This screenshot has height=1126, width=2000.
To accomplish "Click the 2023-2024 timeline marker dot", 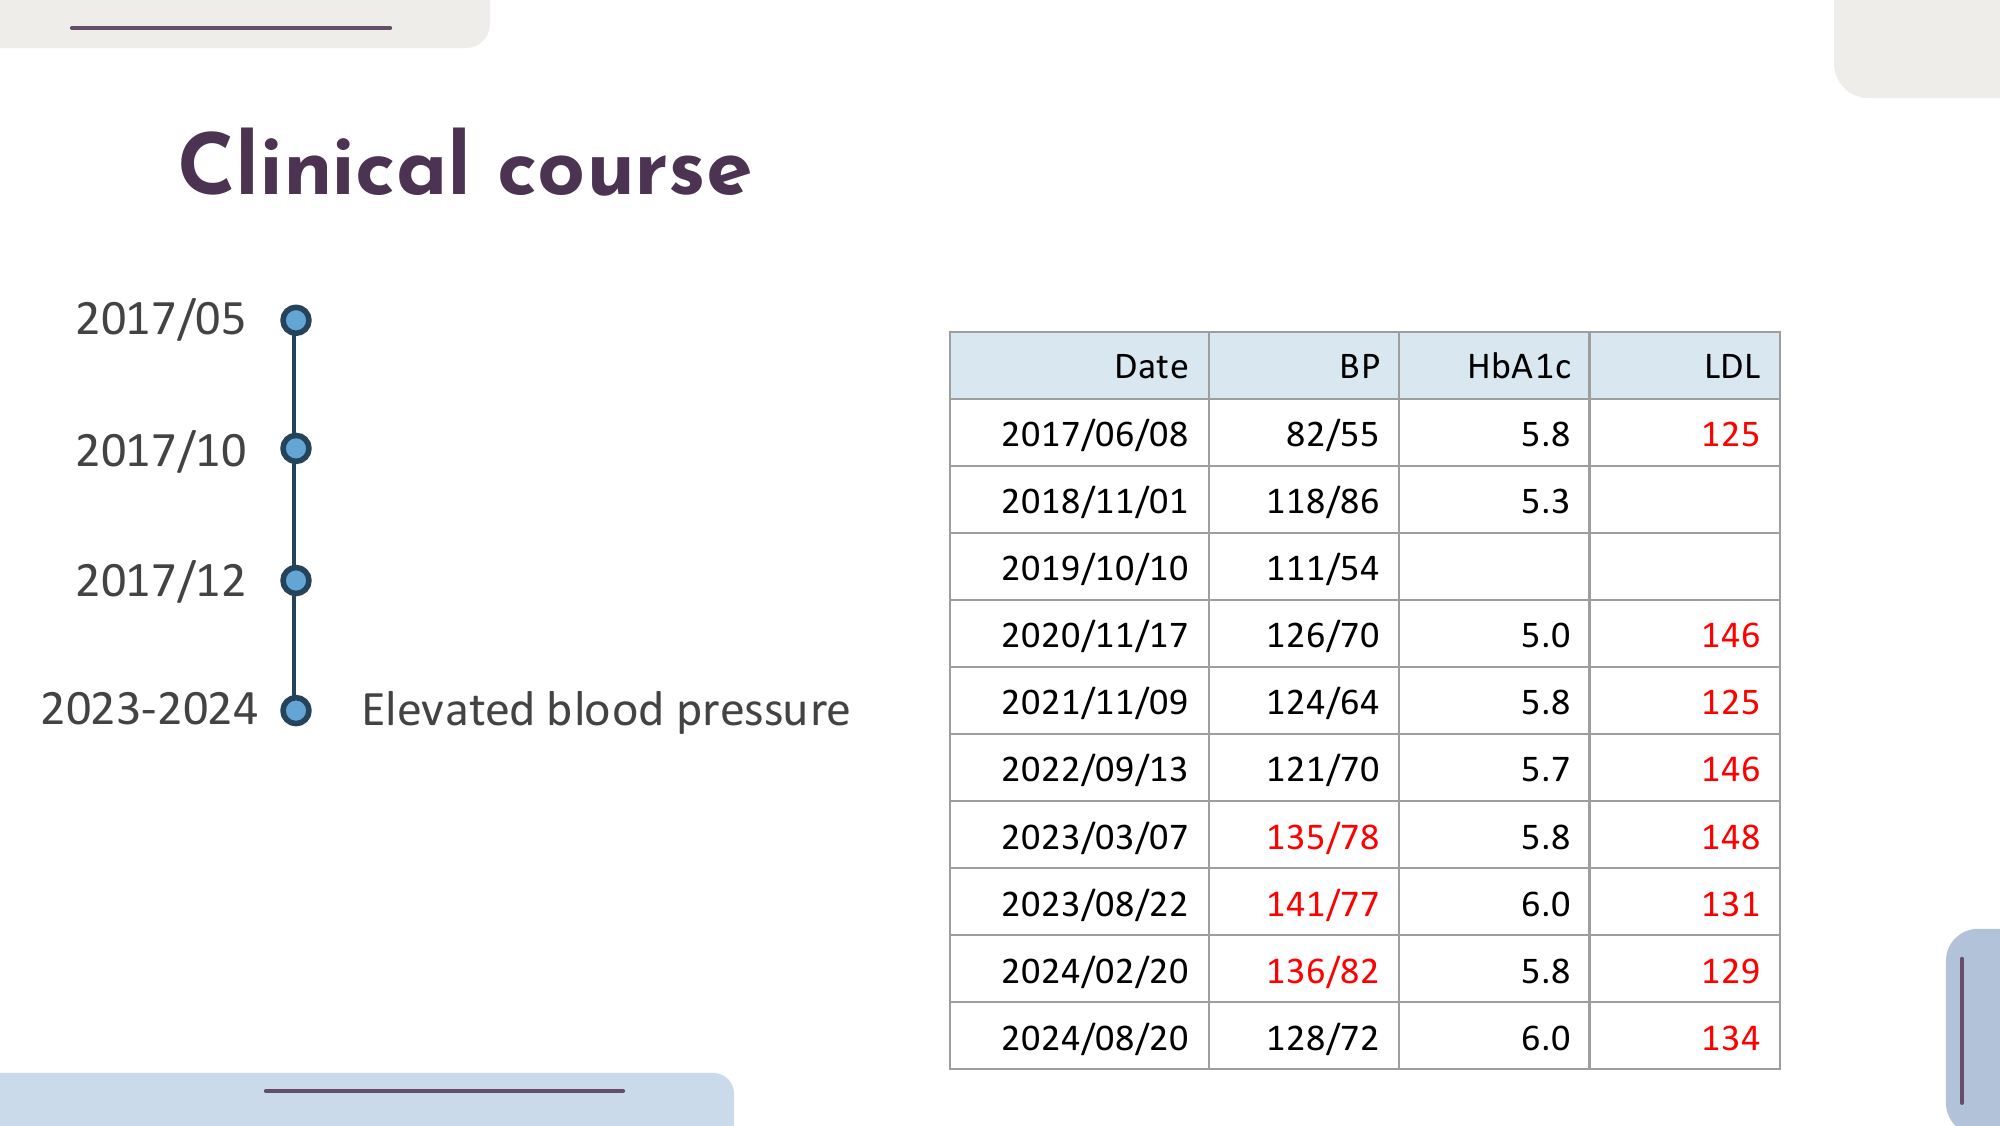I will tap(295, 710).
